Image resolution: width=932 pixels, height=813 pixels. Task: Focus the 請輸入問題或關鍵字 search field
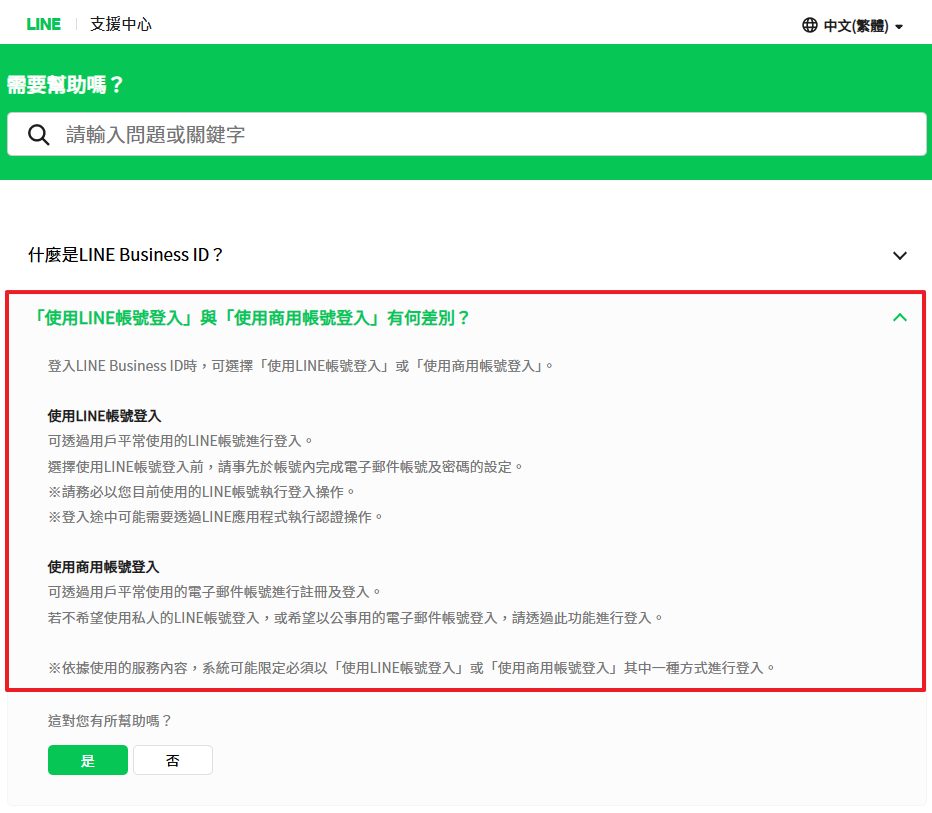(x=480, y=135)
